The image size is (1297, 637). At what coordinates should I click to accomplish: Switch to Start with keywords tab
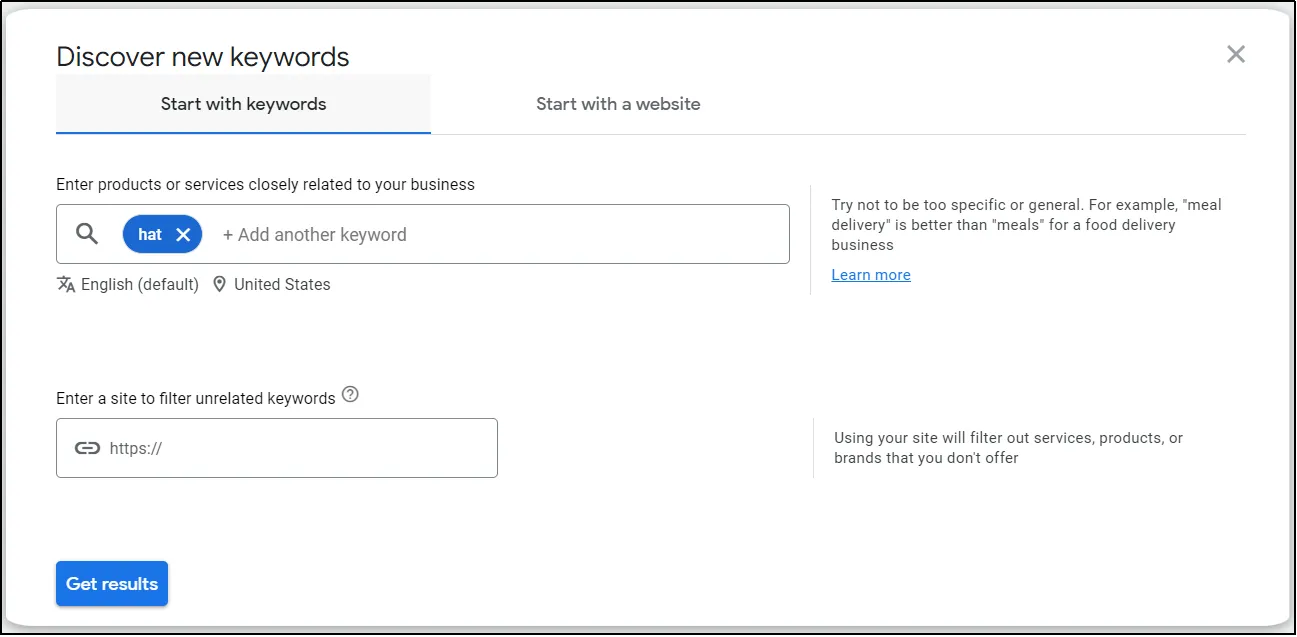pos(243,104)
